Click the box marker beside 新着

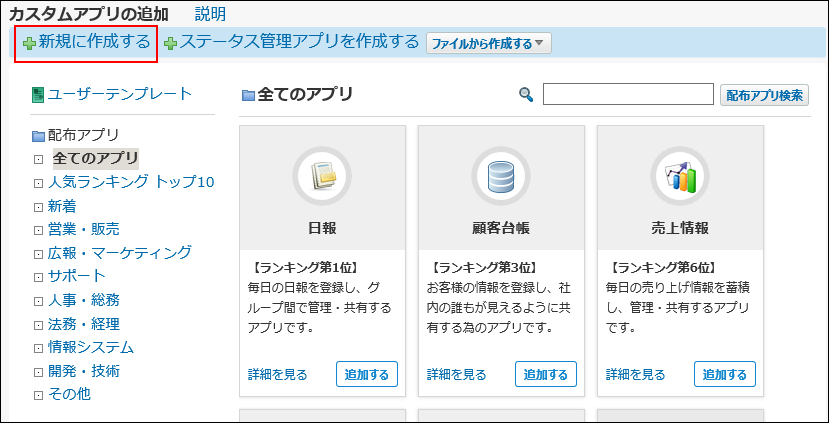(x=38, y=207)
